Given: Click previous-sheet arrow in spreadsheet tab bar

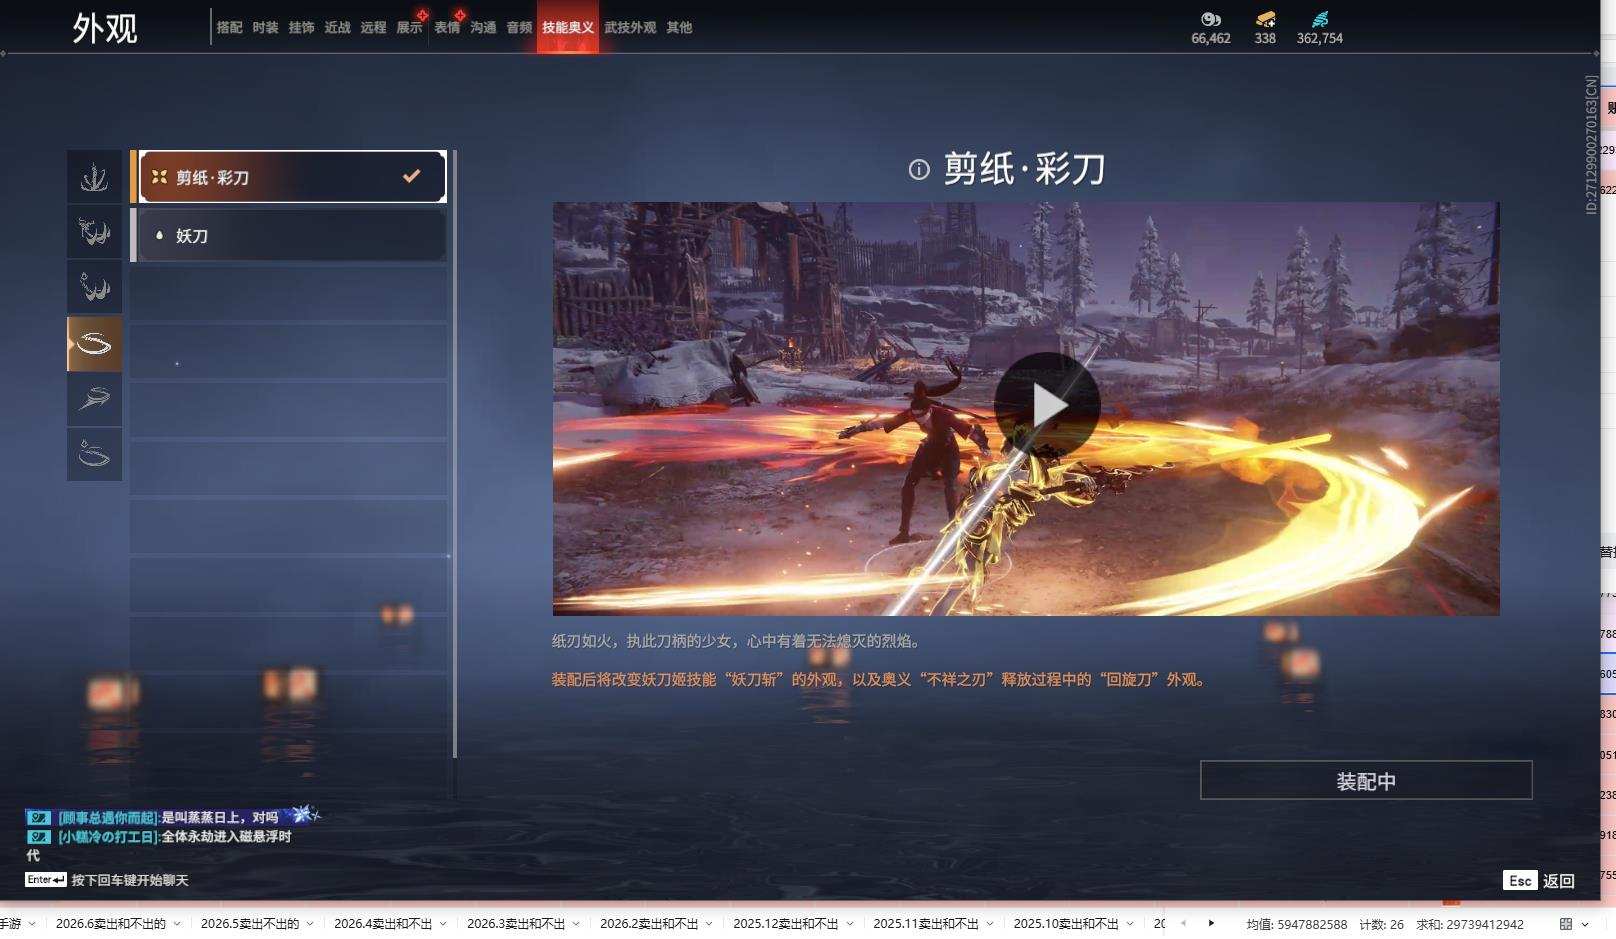Looking at the screenshot, I should pyautogui.click(x=1183, y=924).
